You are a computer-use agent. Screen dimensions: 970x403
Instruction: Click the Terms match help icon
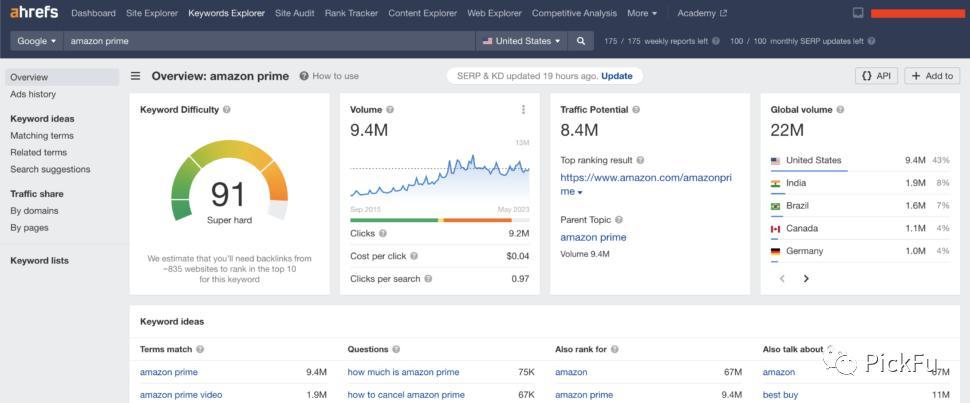[x=200, y=349]
